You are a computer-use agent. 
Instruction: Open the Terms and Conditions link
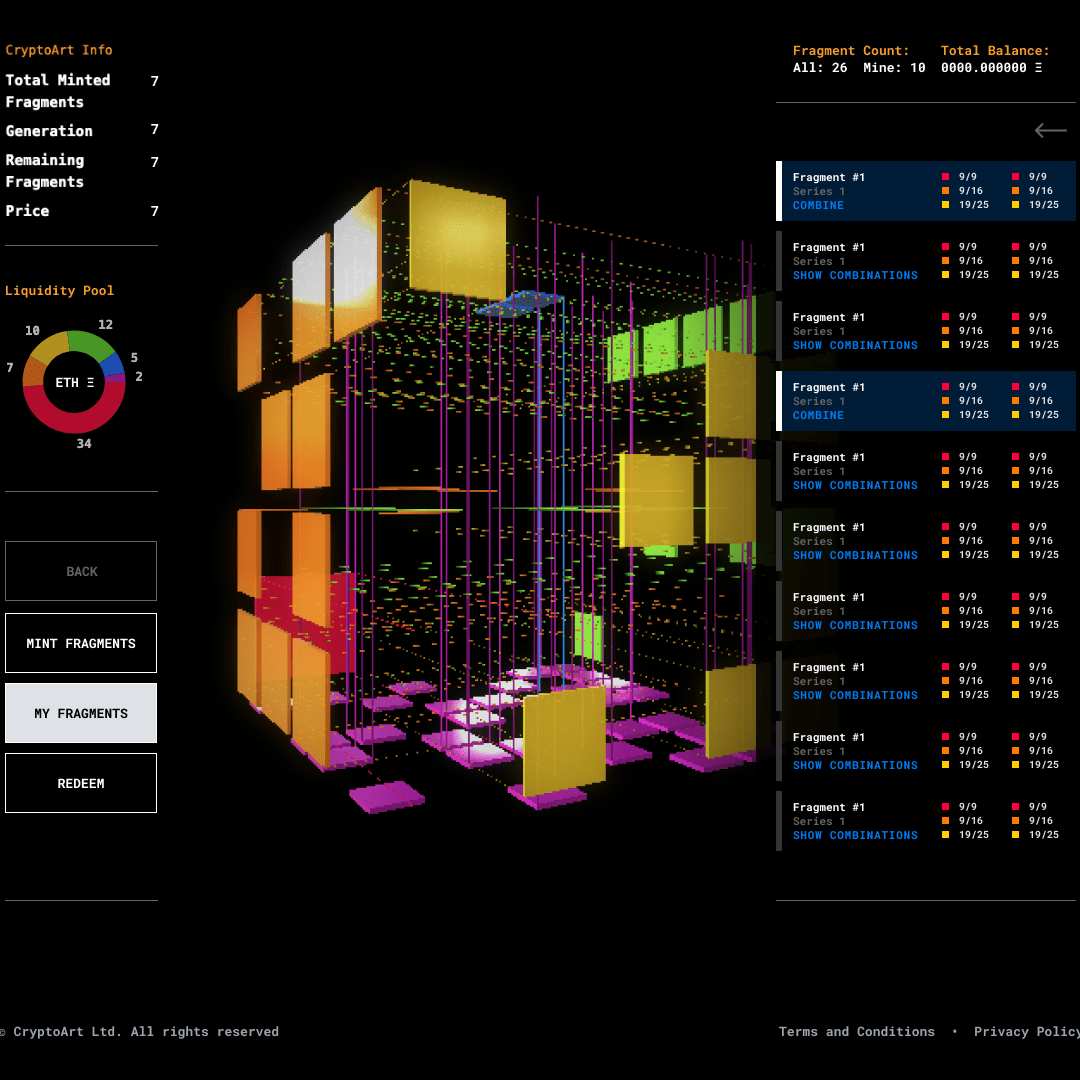coord(856,1031)
